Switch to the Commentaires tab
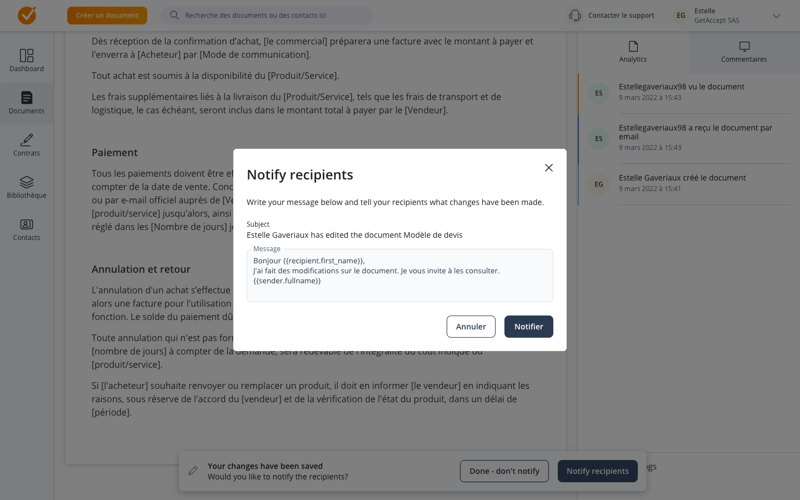This screenshot has height=500, width=800. tap(744, 52)
